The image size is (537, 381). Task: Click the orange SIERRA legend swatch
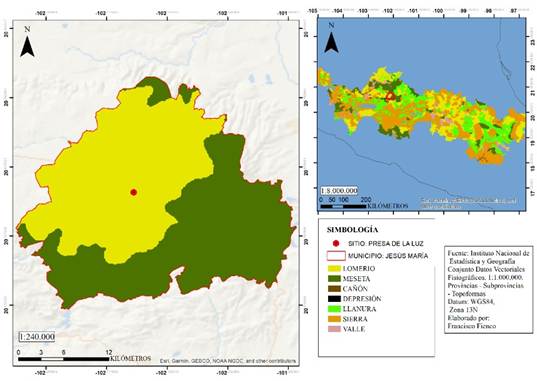point(334,319)
